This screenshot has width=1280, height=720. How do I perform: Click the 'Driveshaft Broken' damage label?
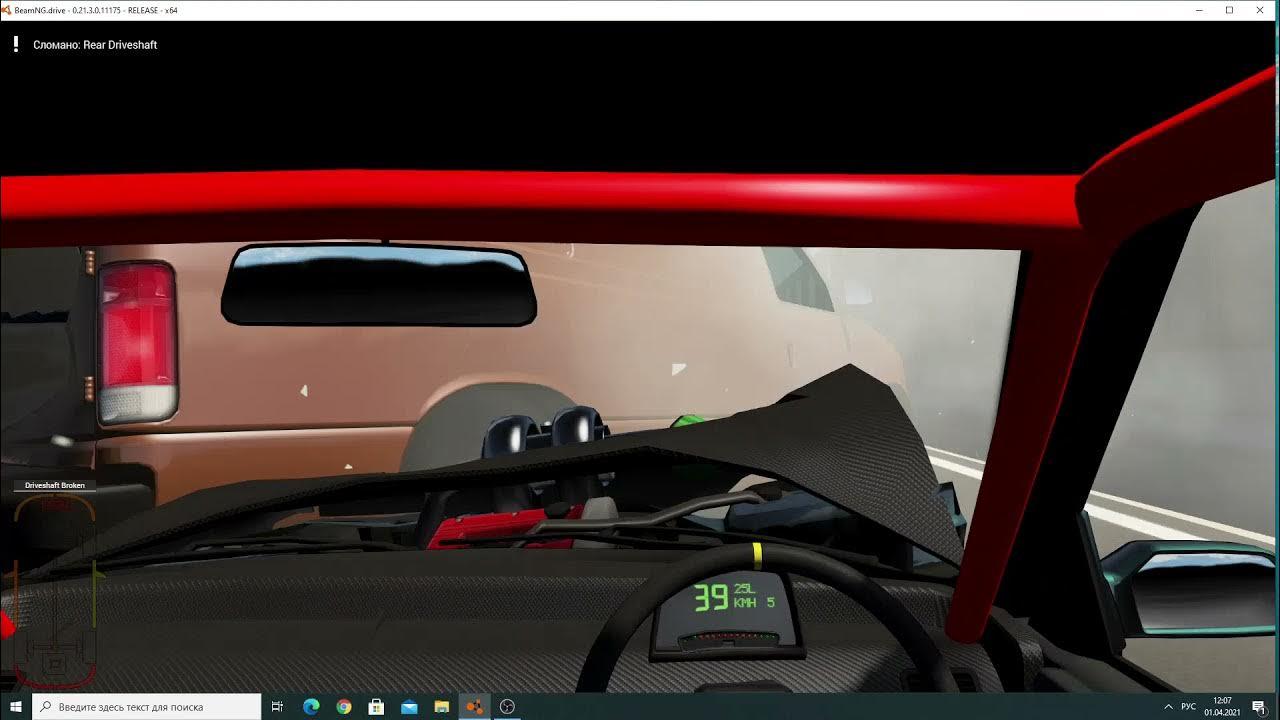point(55,485)
